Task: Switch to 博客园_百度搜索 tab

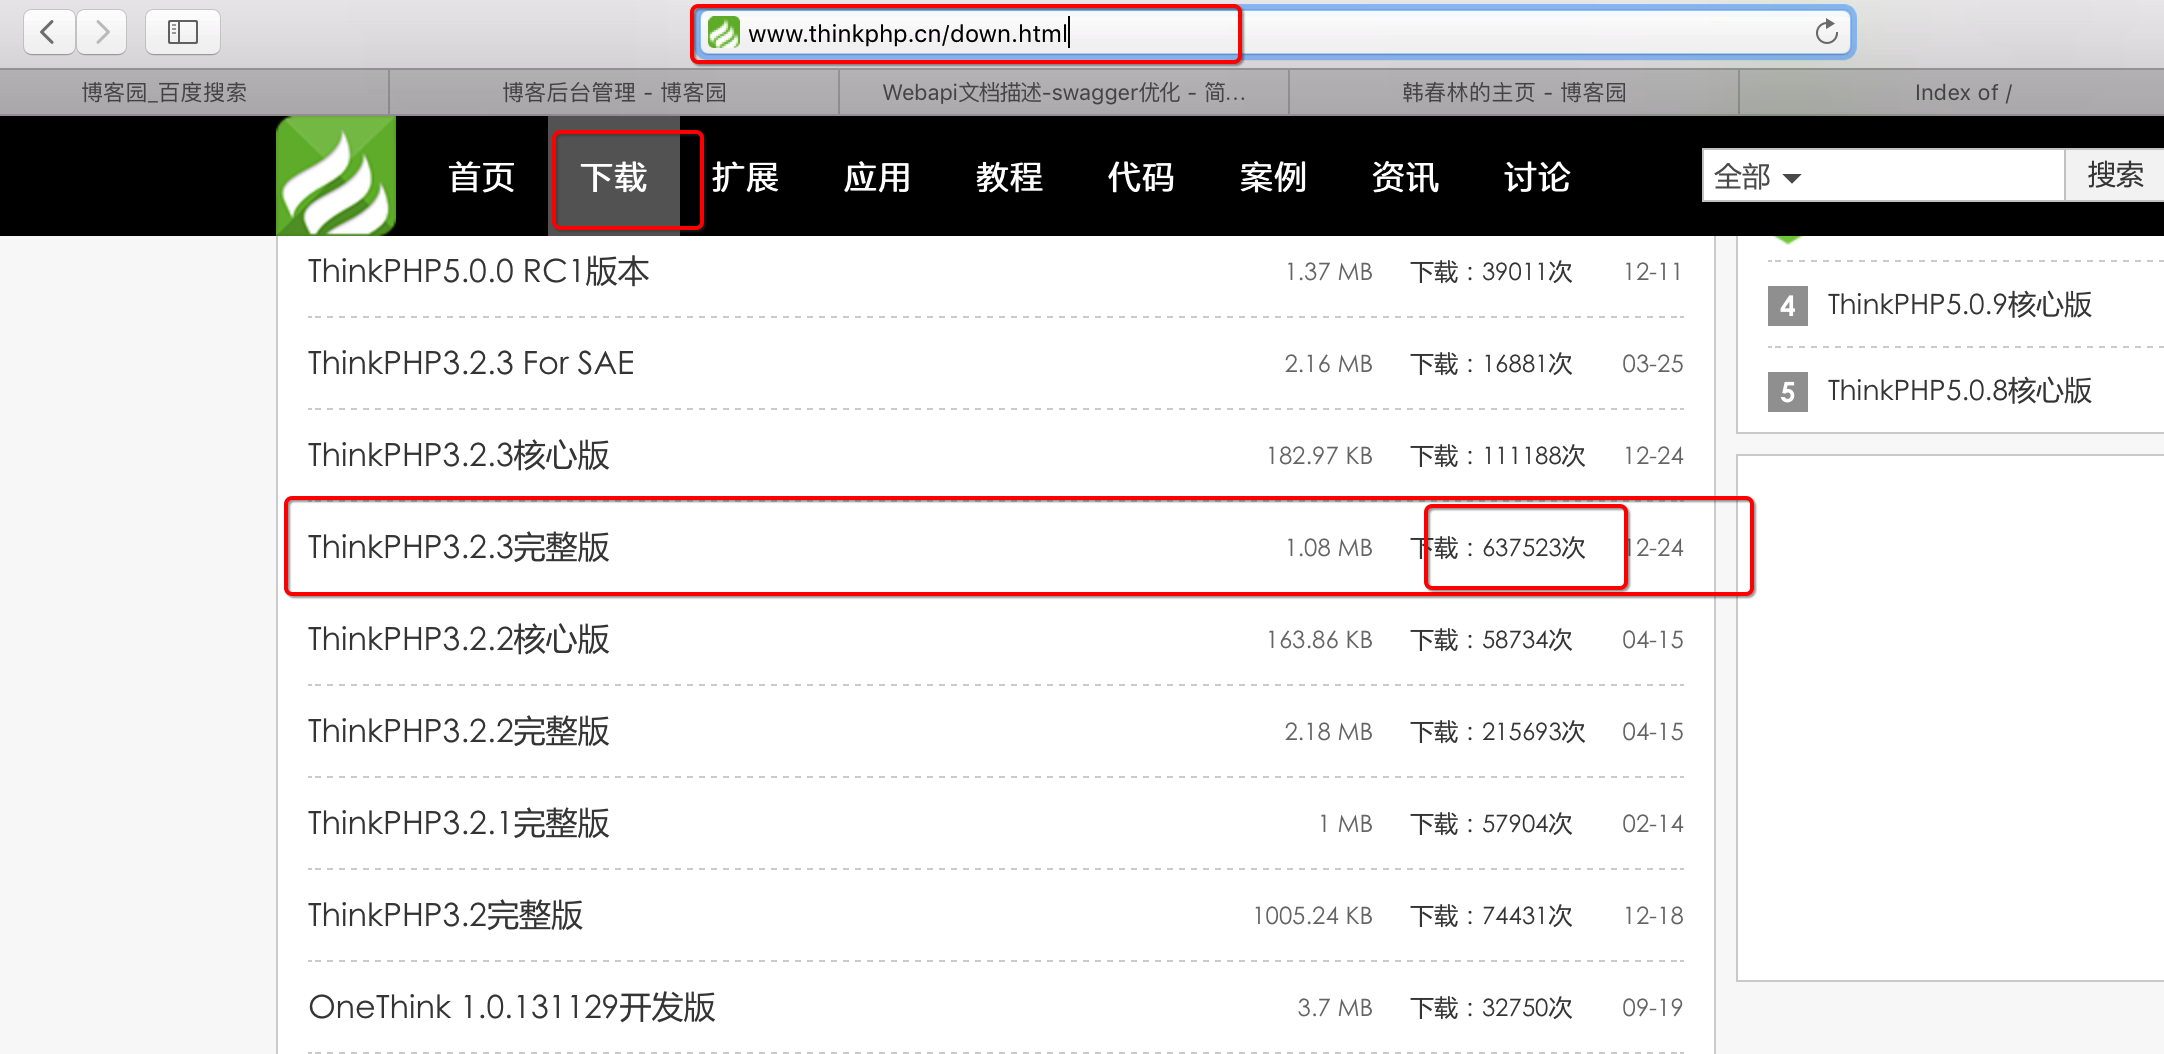Action: [164, 92]
